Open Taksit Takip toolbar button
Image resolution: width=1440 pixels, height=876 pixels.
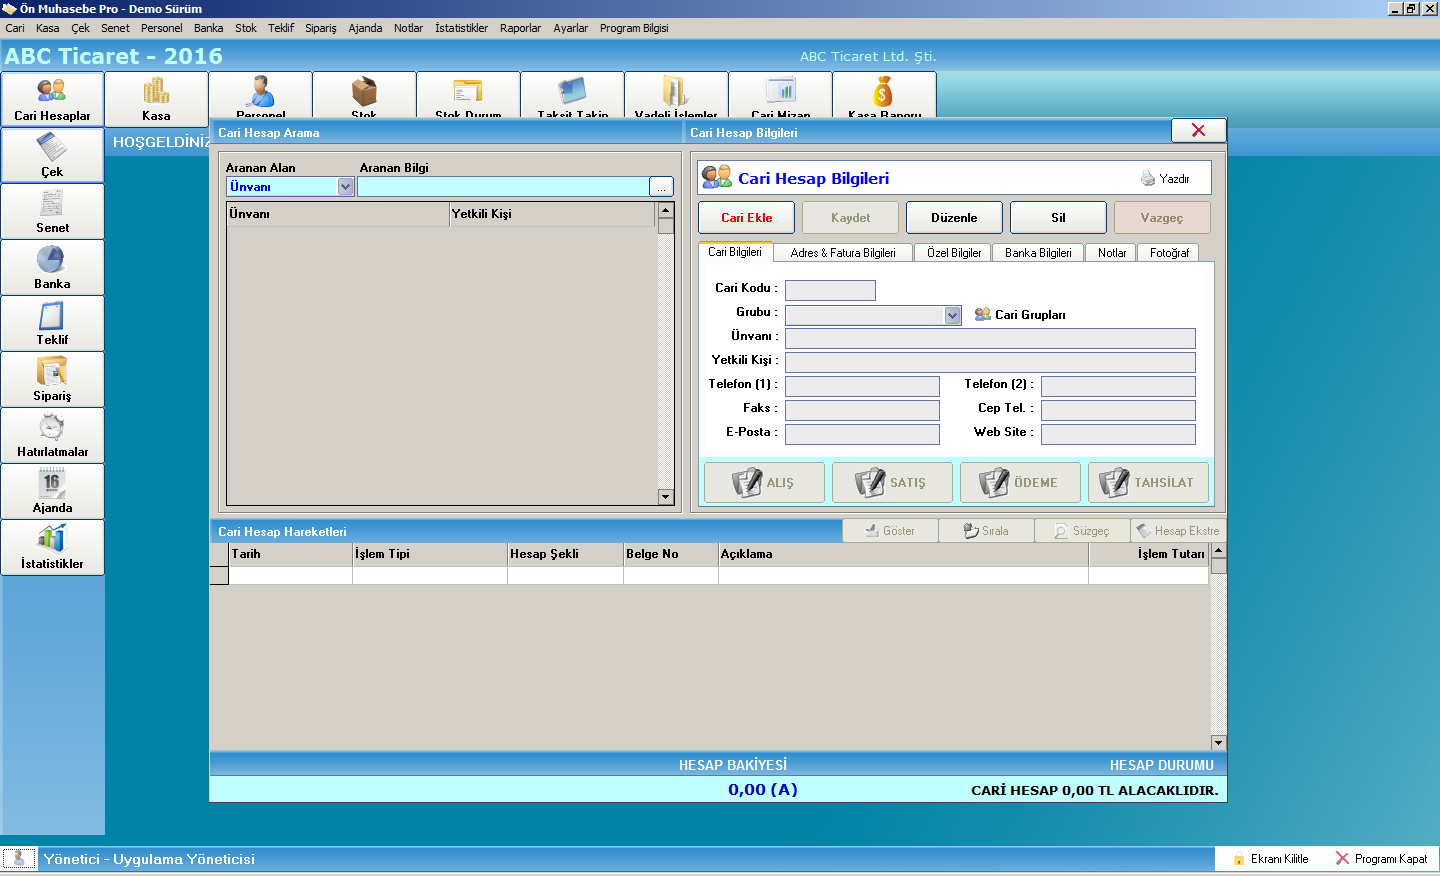pos(572,95)
